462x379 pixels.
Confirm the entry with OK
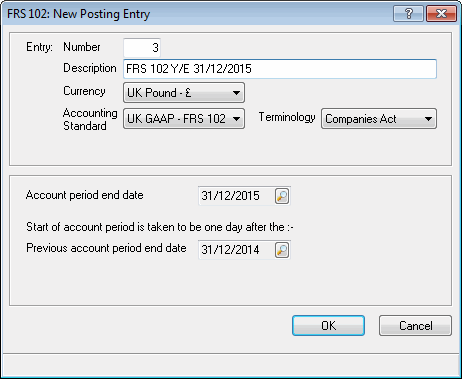coord(328,325)
